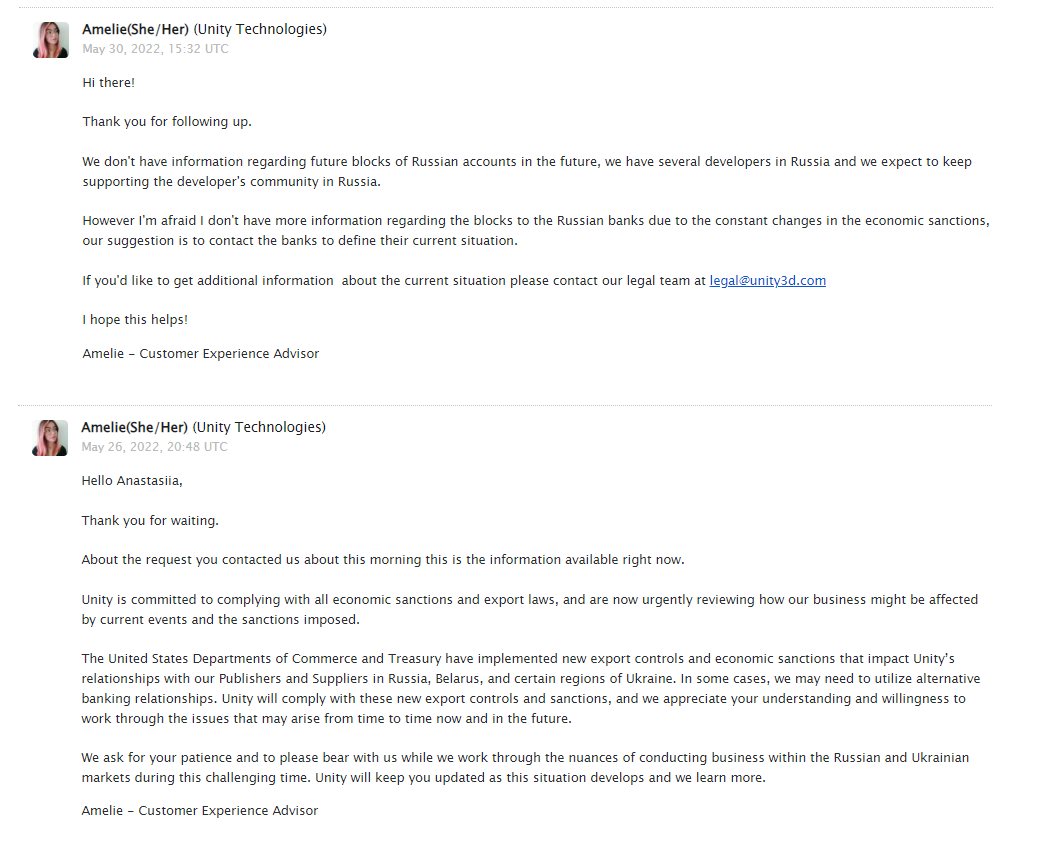Click the first Customer Experience Advisor signature

tap(201, 354)
